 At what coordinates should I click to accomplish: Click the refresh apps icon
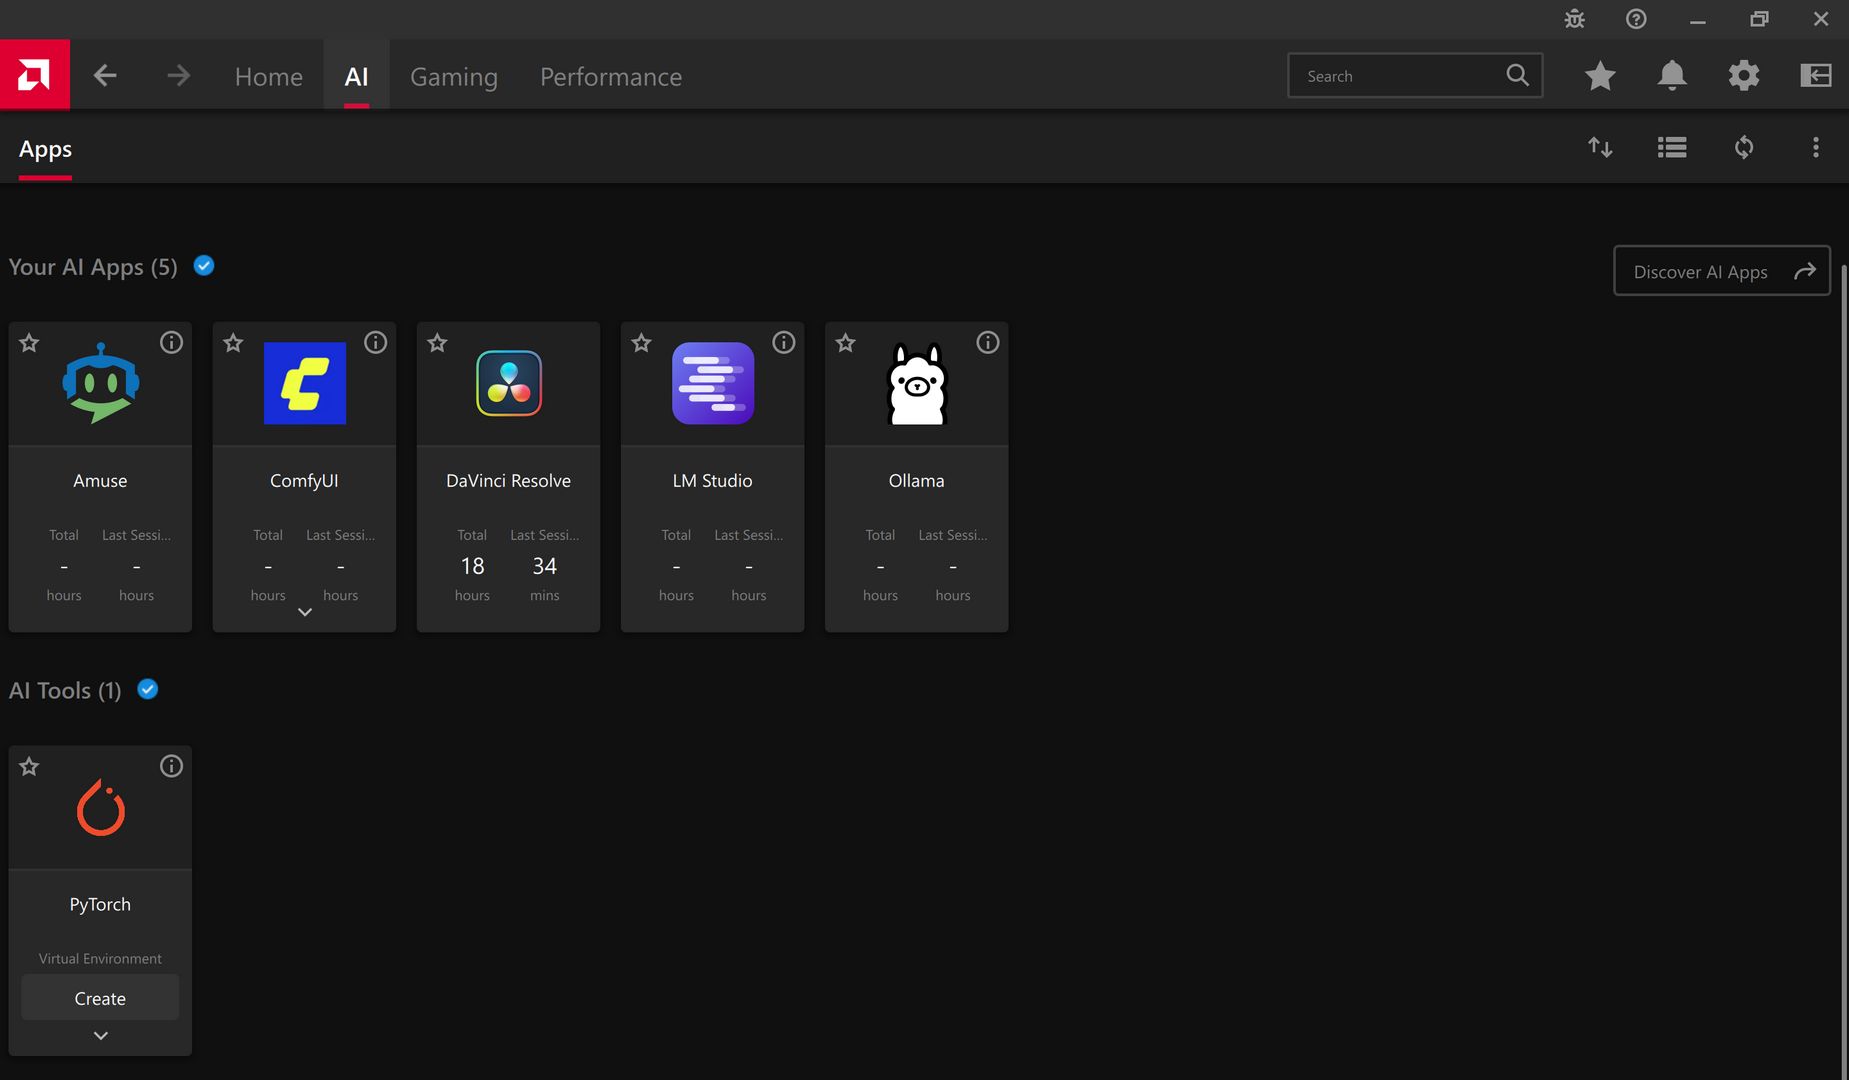point(1743,148)
